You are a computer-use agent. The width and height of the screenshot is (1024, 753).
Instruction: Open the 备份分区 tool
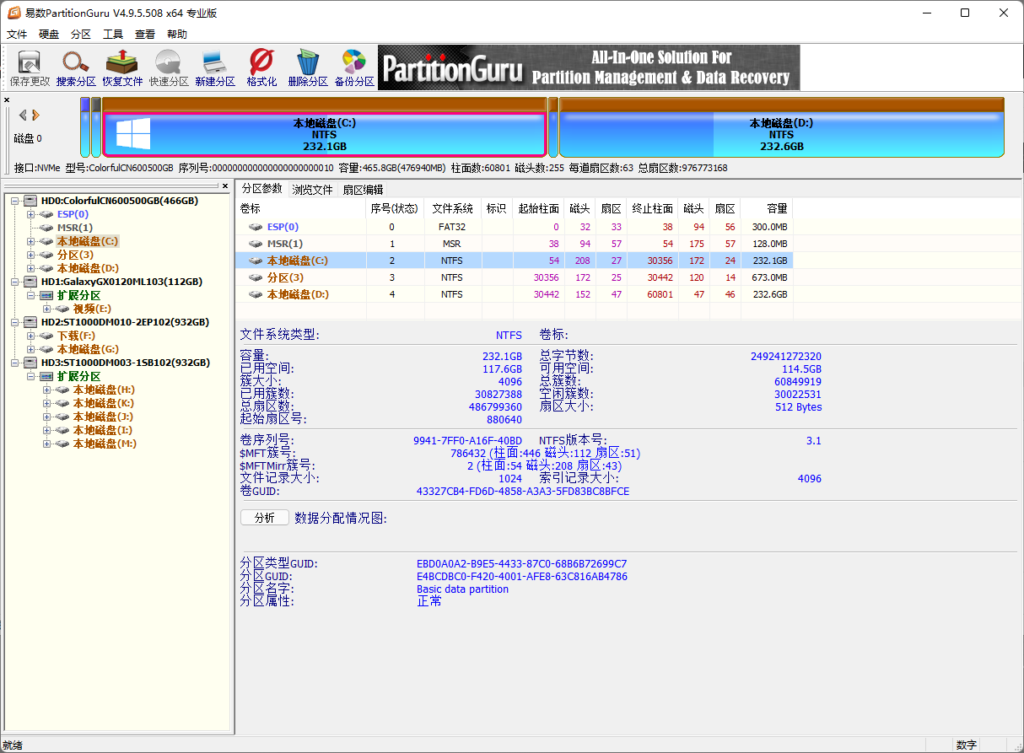pos(354,68)
